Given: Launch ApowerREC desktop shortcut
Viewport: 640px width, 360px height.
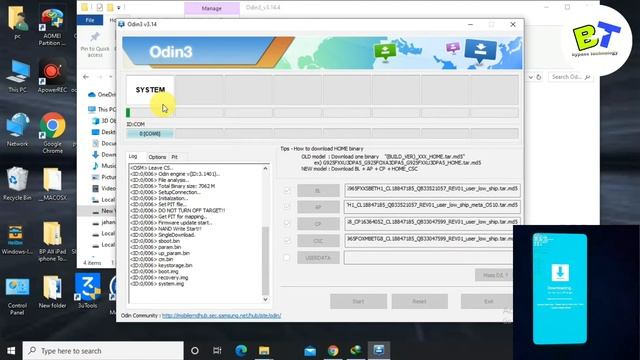Looking at the screenshot, I should tap(52, 76).
